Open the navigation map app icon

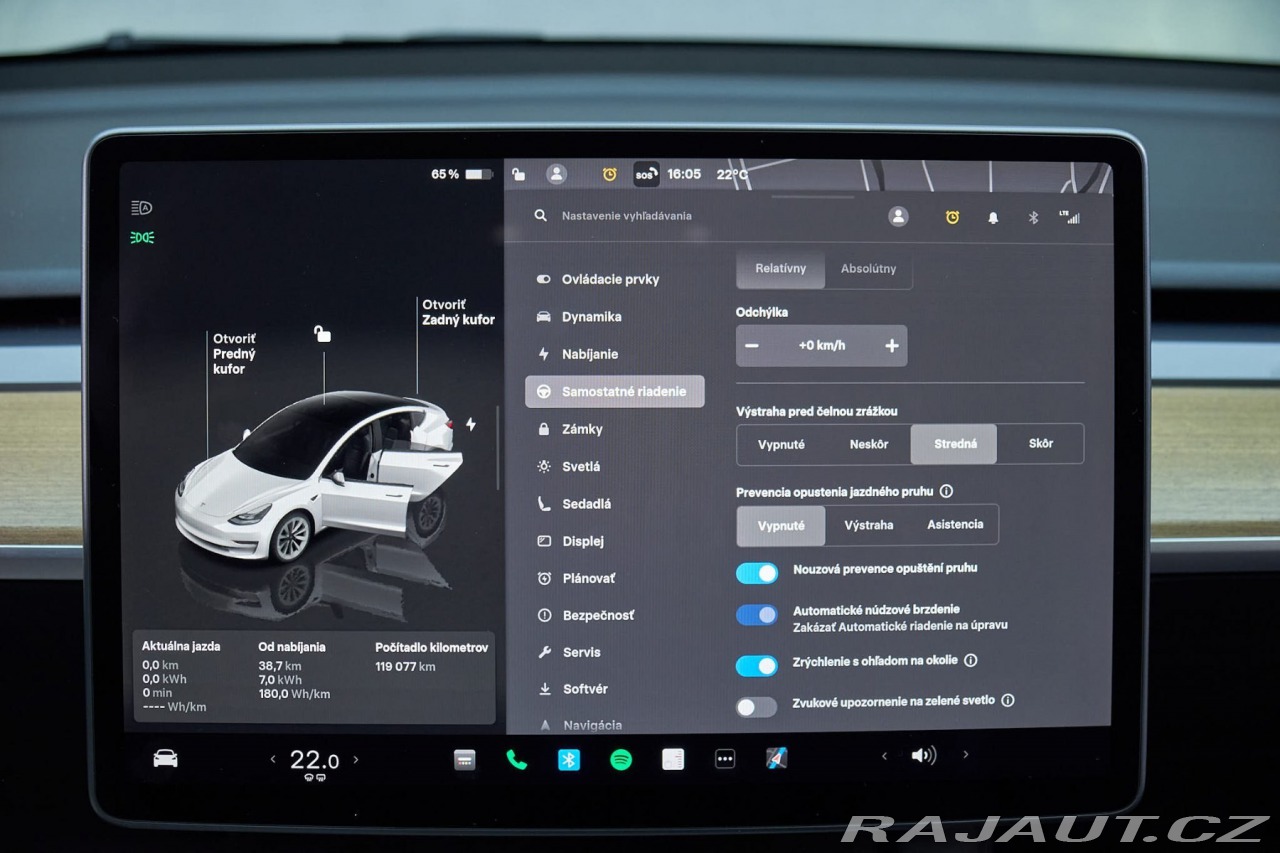click(x=776, y=759)
